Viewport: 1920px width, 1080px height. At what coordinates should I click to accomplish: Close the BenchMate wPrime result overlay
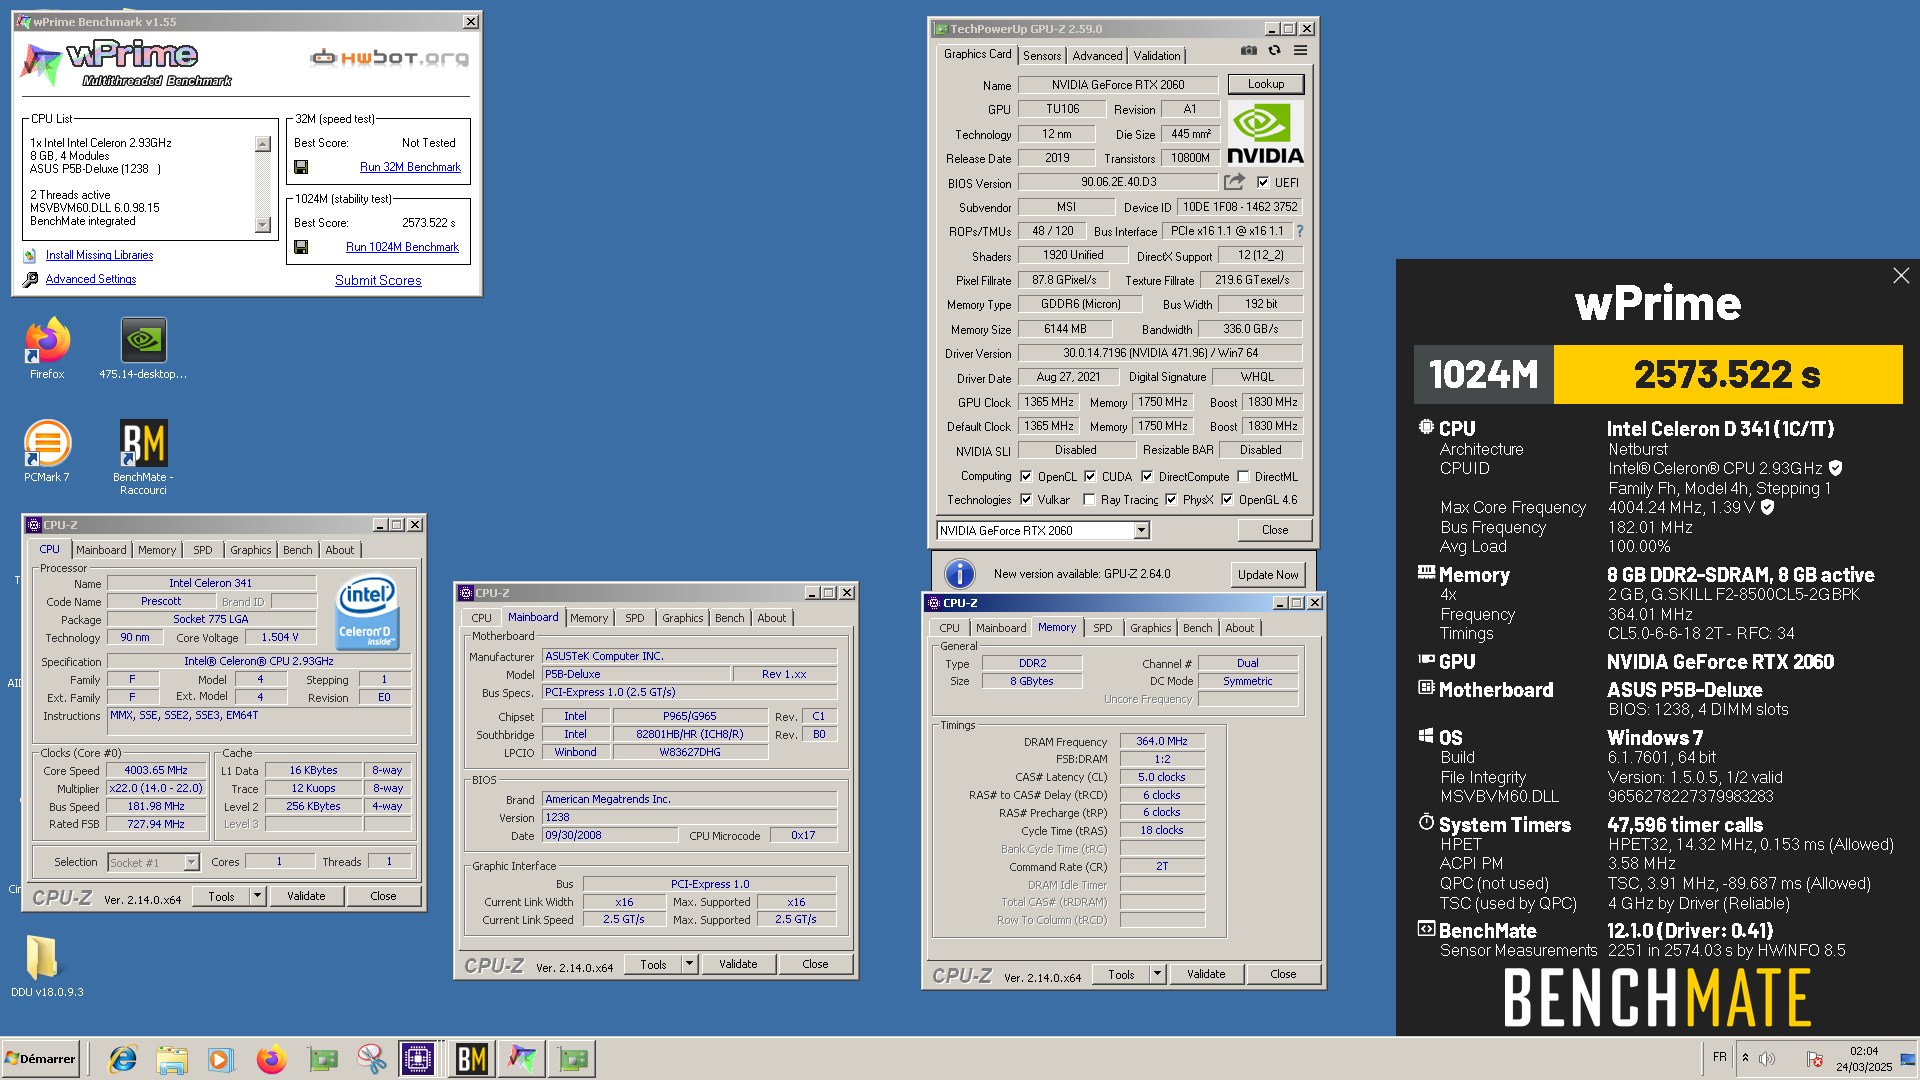(x=1901, y=275)
